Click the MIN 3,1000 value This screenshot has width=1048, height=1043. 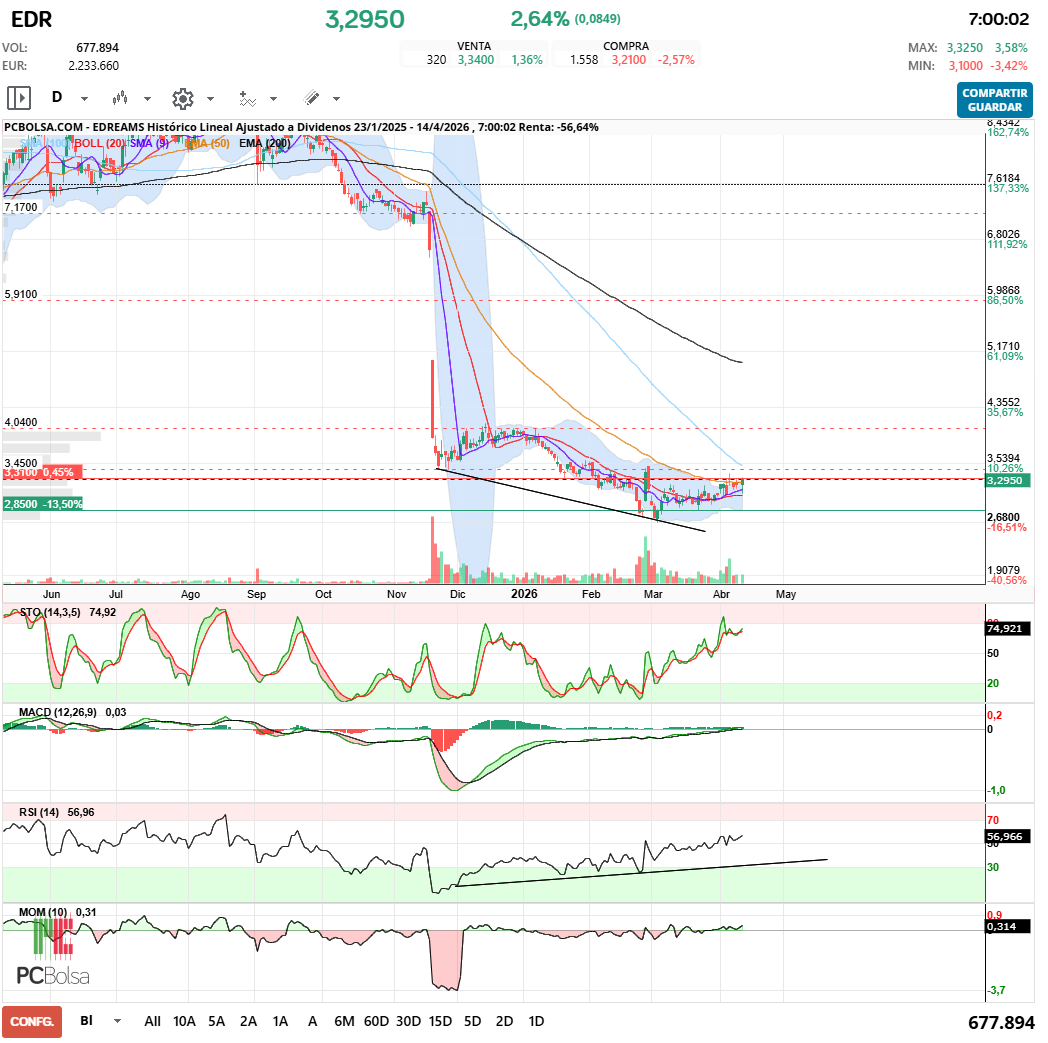pyautogui.click(x=966, y=66)
